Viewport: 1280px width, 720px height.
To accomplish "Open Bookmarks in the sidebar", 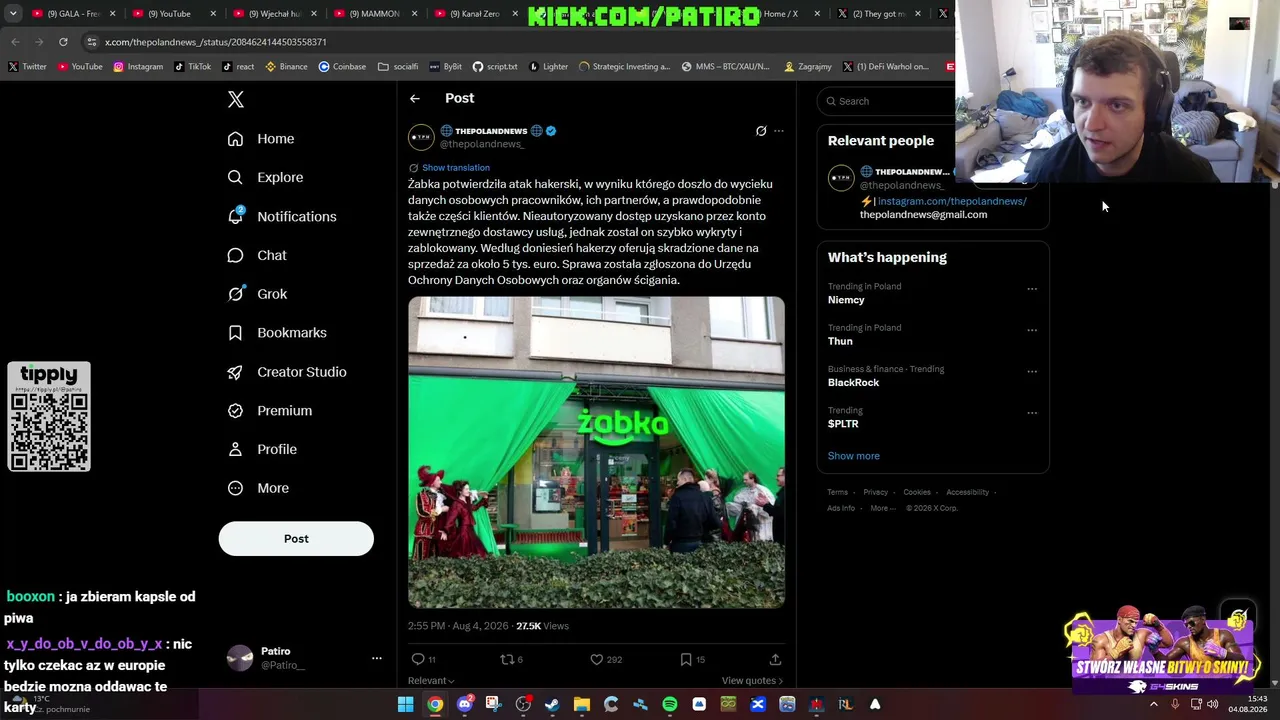I will (x=277, y=332).
